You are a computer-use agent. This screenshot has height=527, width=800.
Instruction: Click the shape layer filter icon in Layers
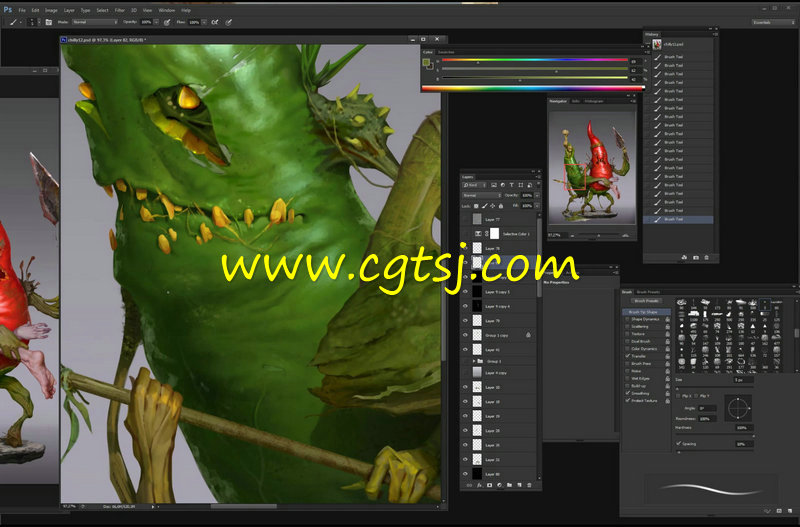pos(521,185)
